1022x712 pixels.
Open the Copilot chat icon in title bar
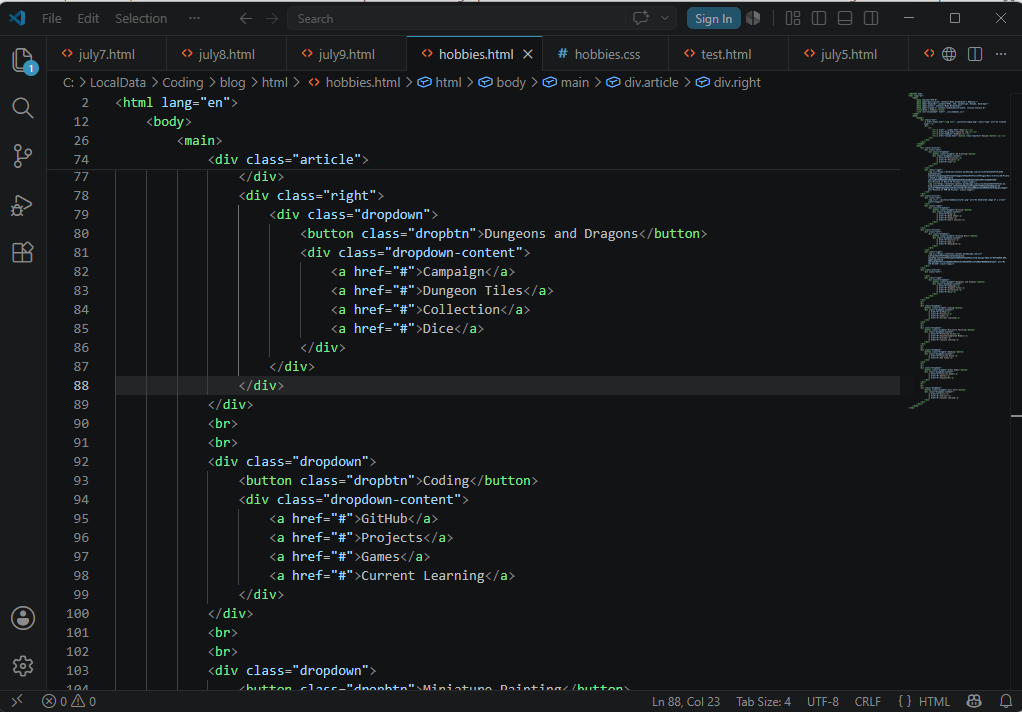(x=641, y=18)
